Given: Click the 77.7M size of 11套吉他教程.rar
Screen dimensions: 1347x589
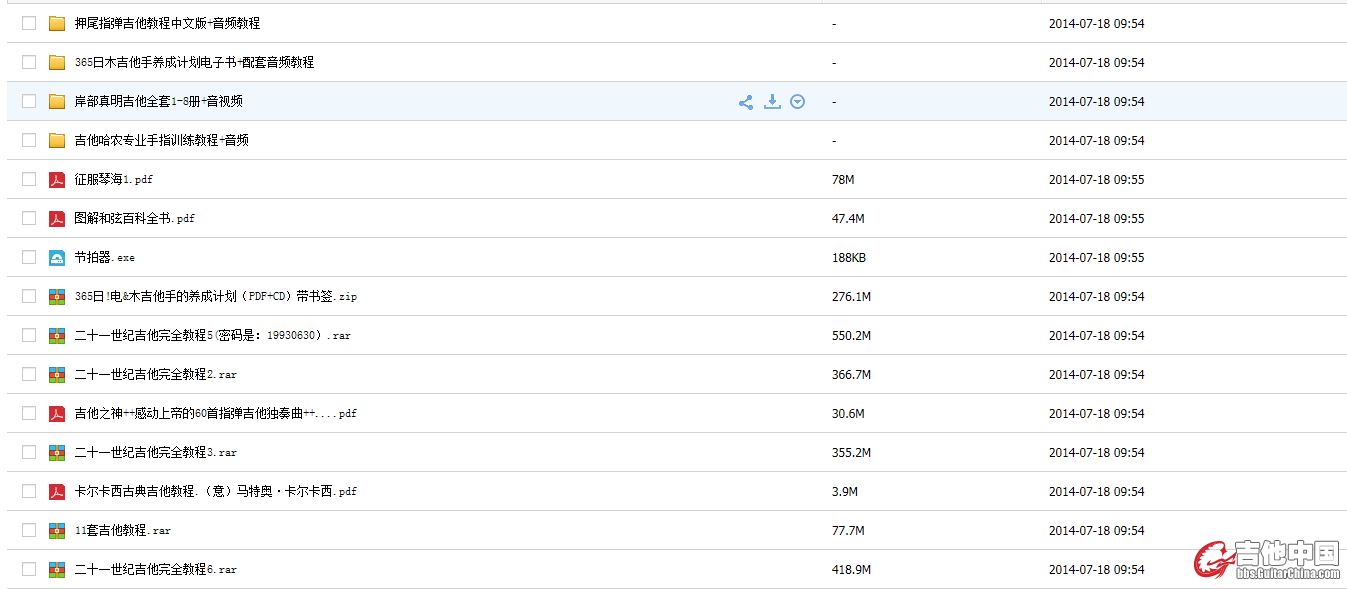Looking at the screenshot, I should point(848,531).
